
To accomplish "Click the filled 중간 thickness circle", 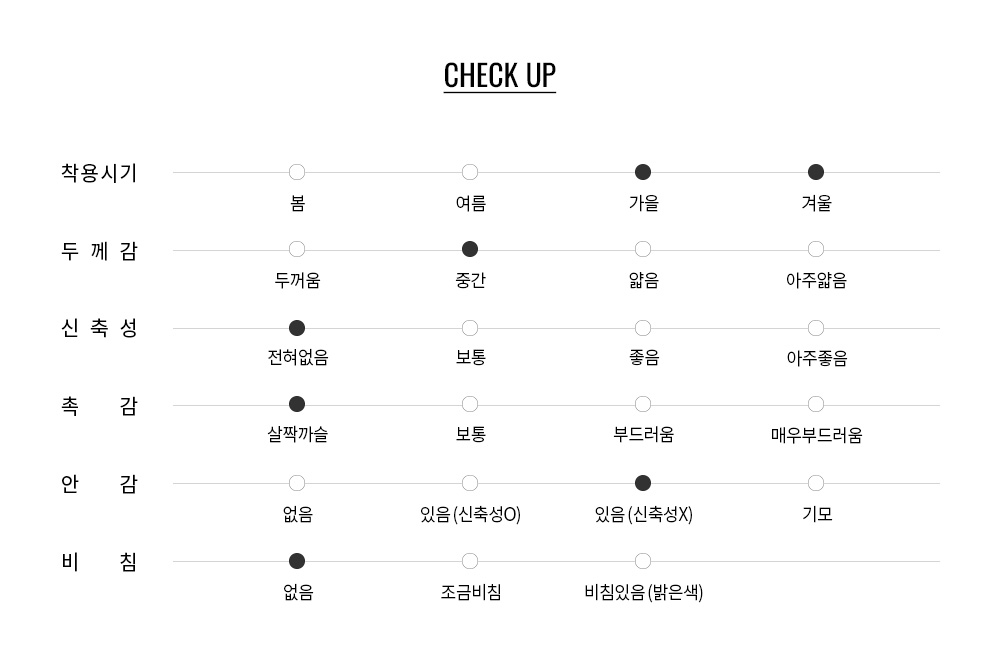I will [x=470, y=249].
